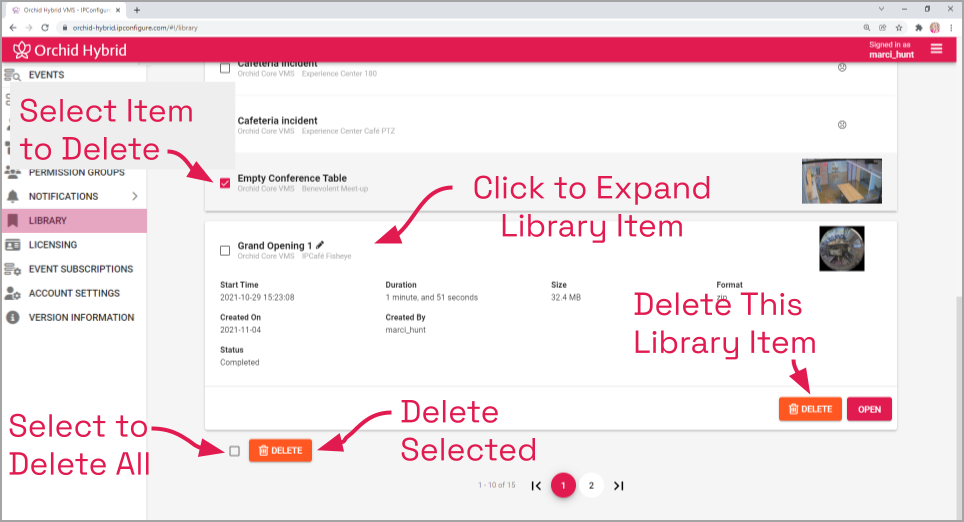The width and height of the screenshot is (964, 522).
Task: Click the Orchid Hybrid logo
Action: click(x=69, y=50)
